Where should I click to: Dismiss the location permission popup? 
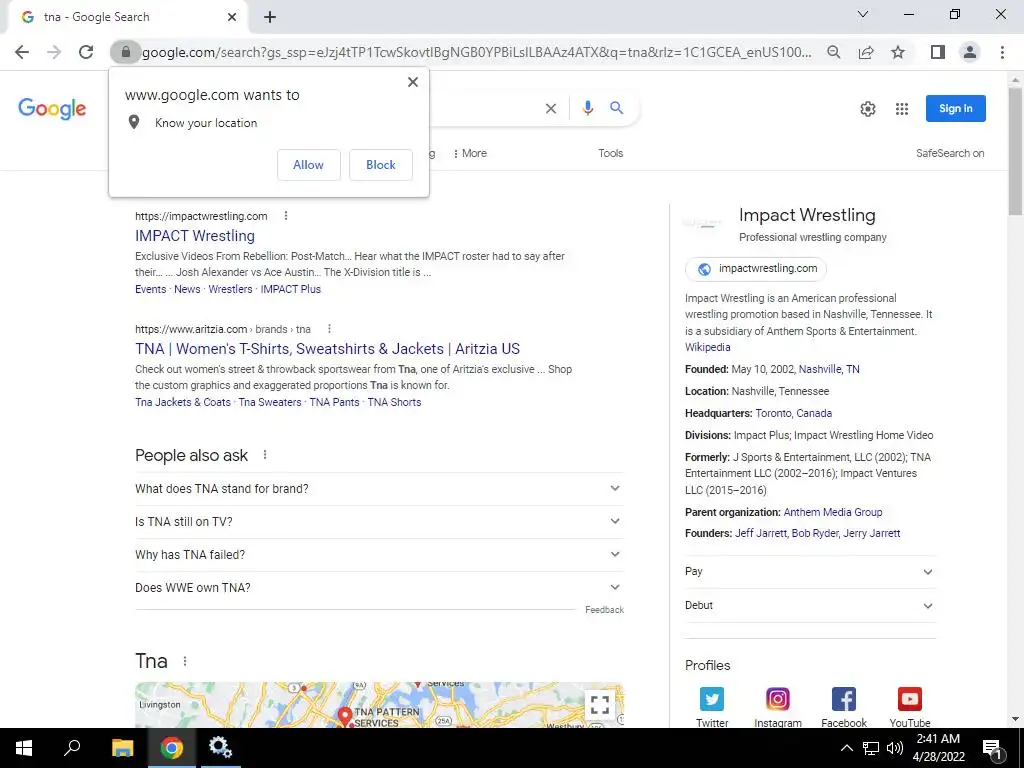(413, 82)
